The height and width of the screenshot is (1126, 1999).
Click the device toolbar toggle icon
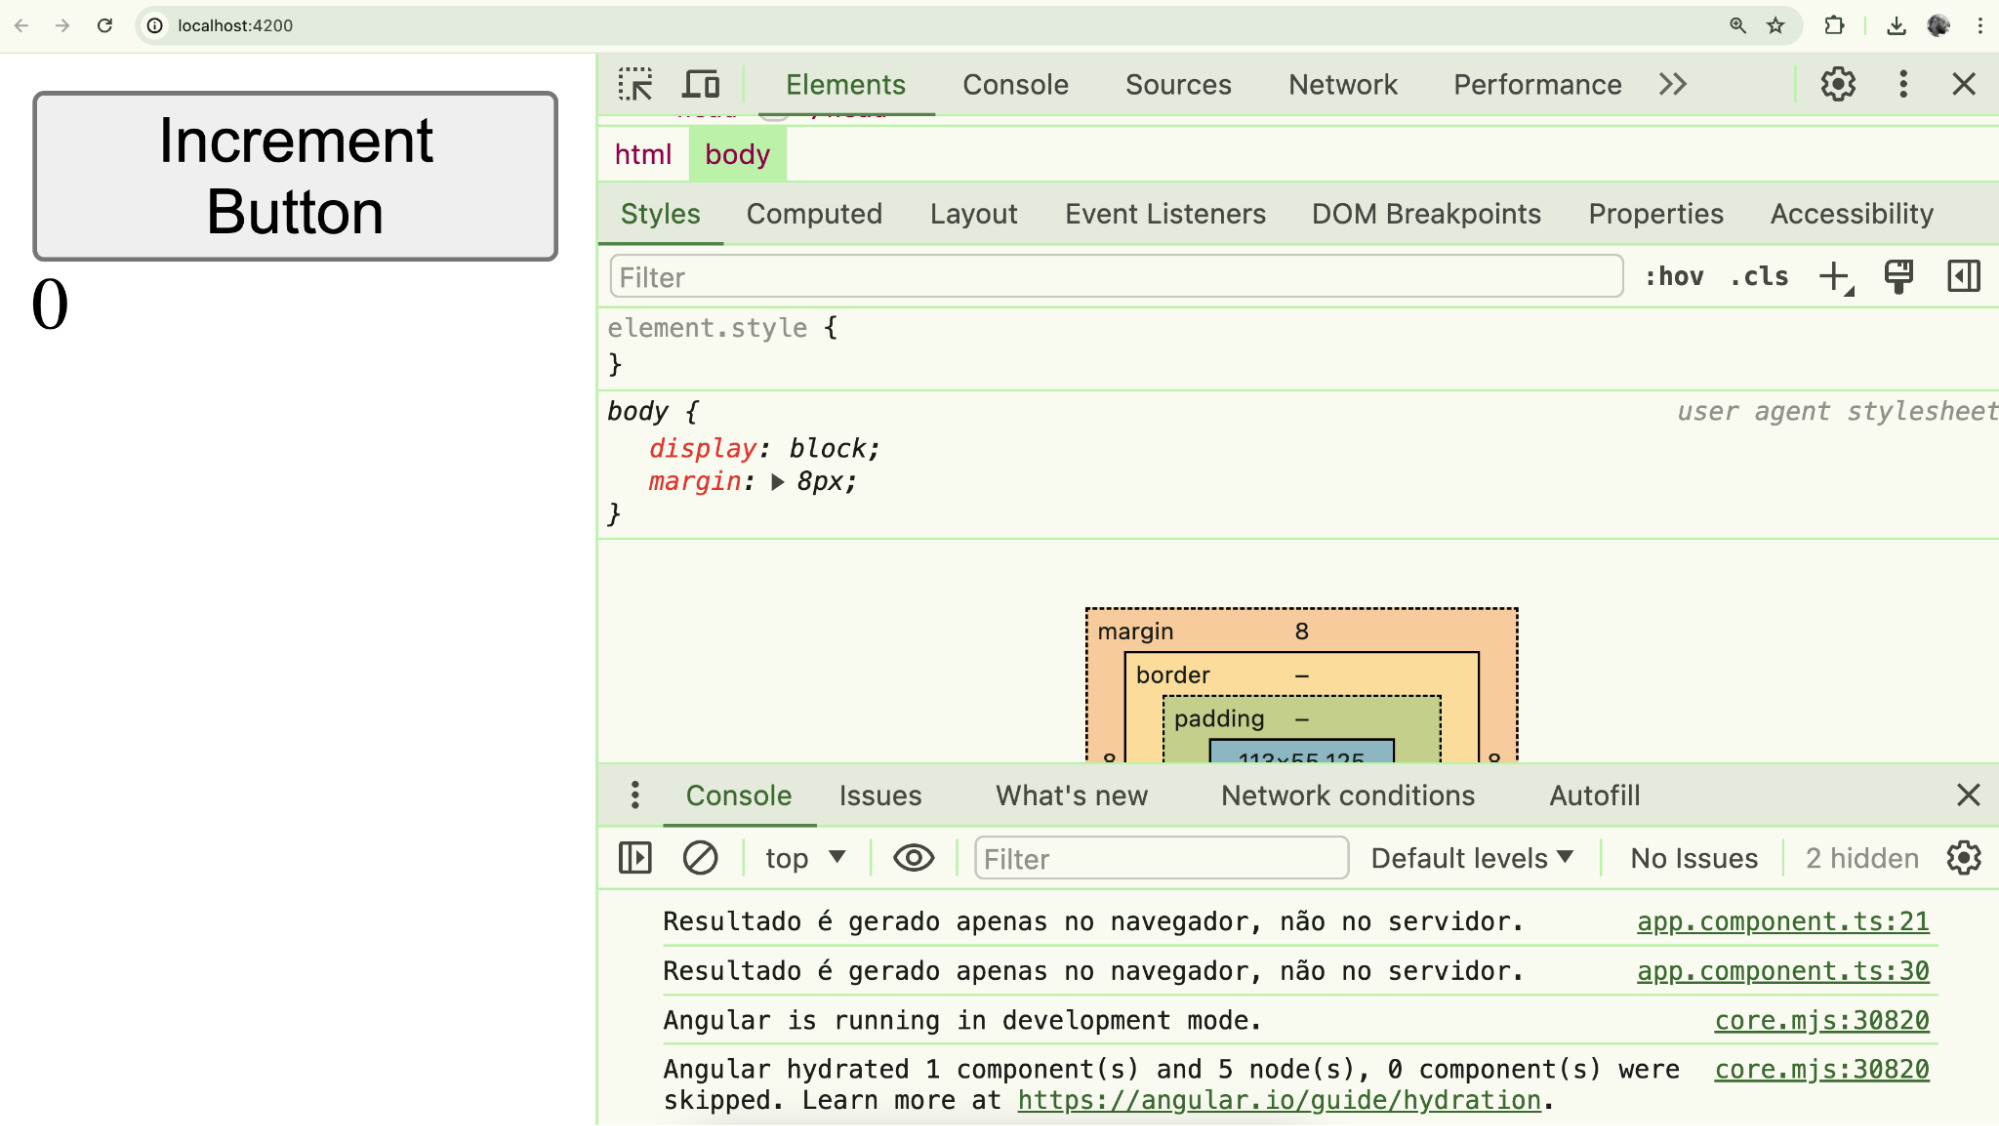700,84
